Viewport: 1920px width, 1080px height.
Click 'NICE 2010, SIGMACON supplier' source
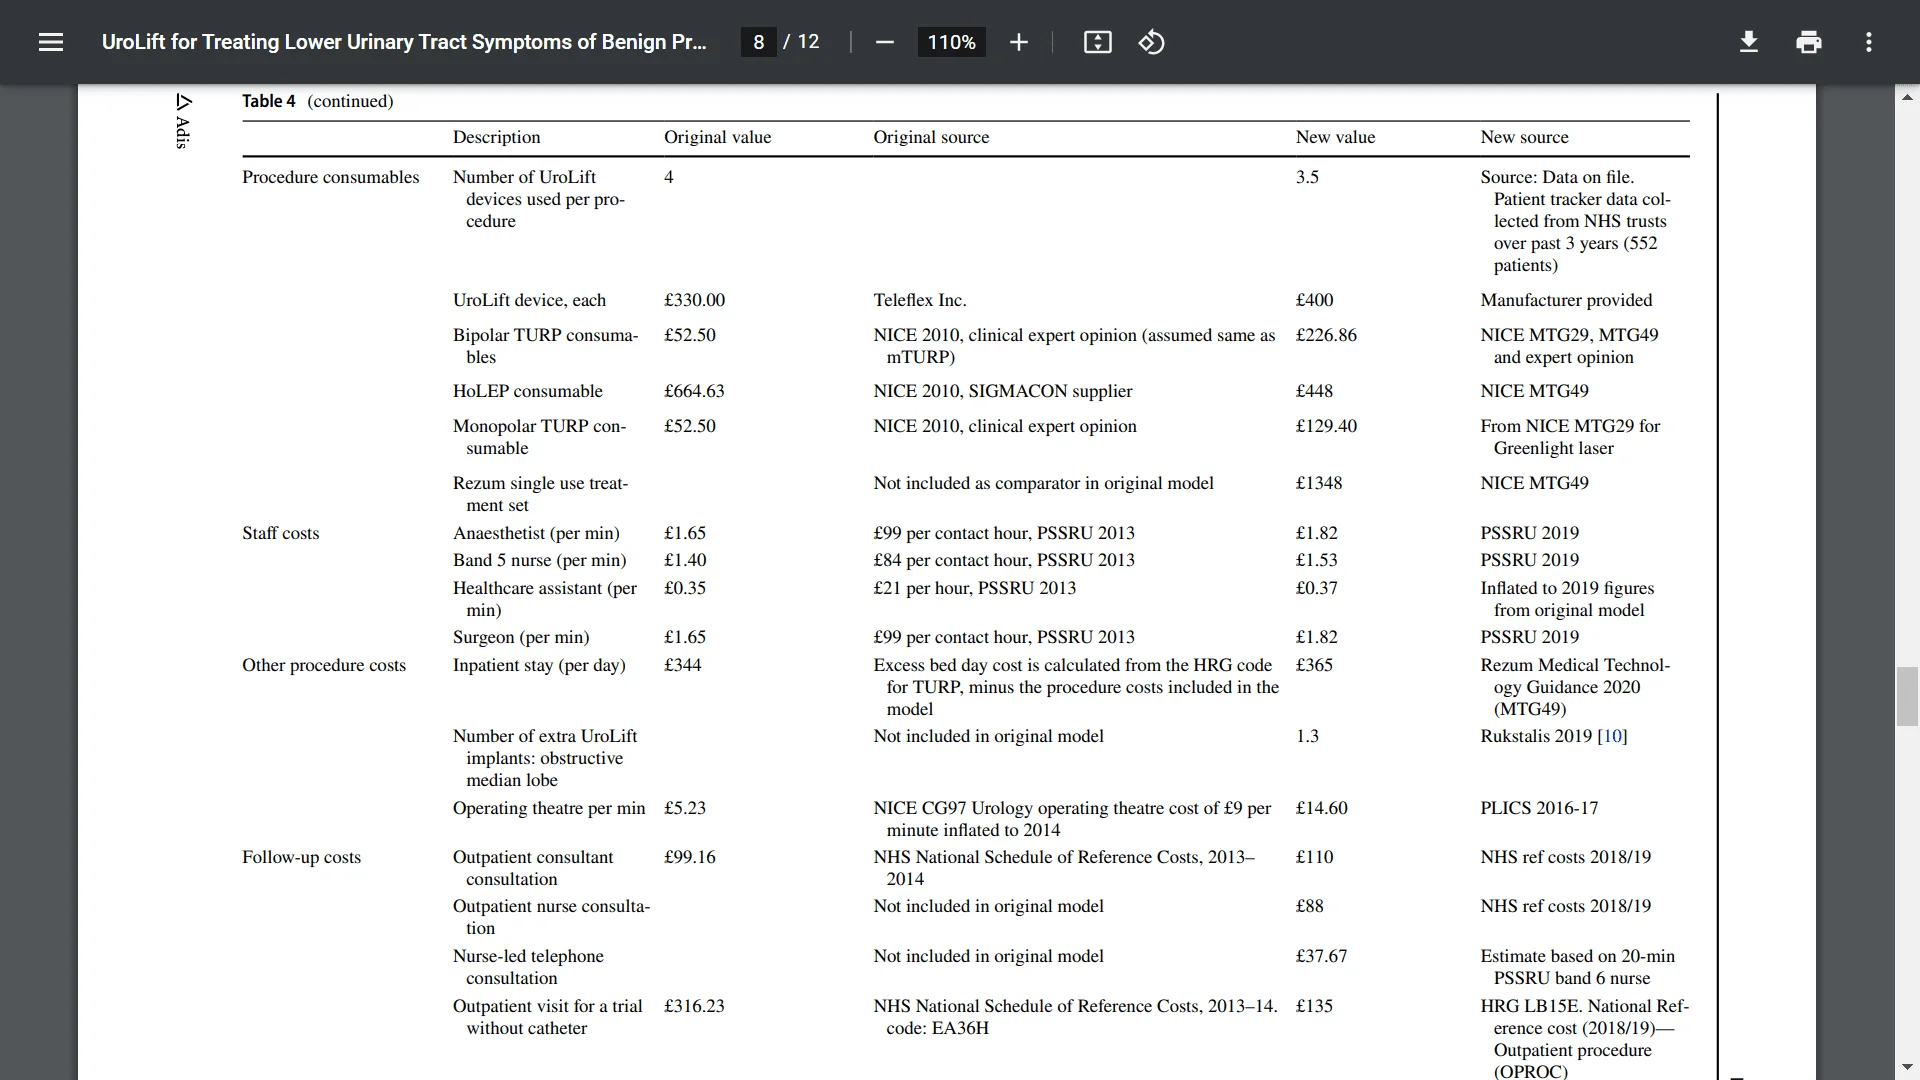click(1003, 391)
